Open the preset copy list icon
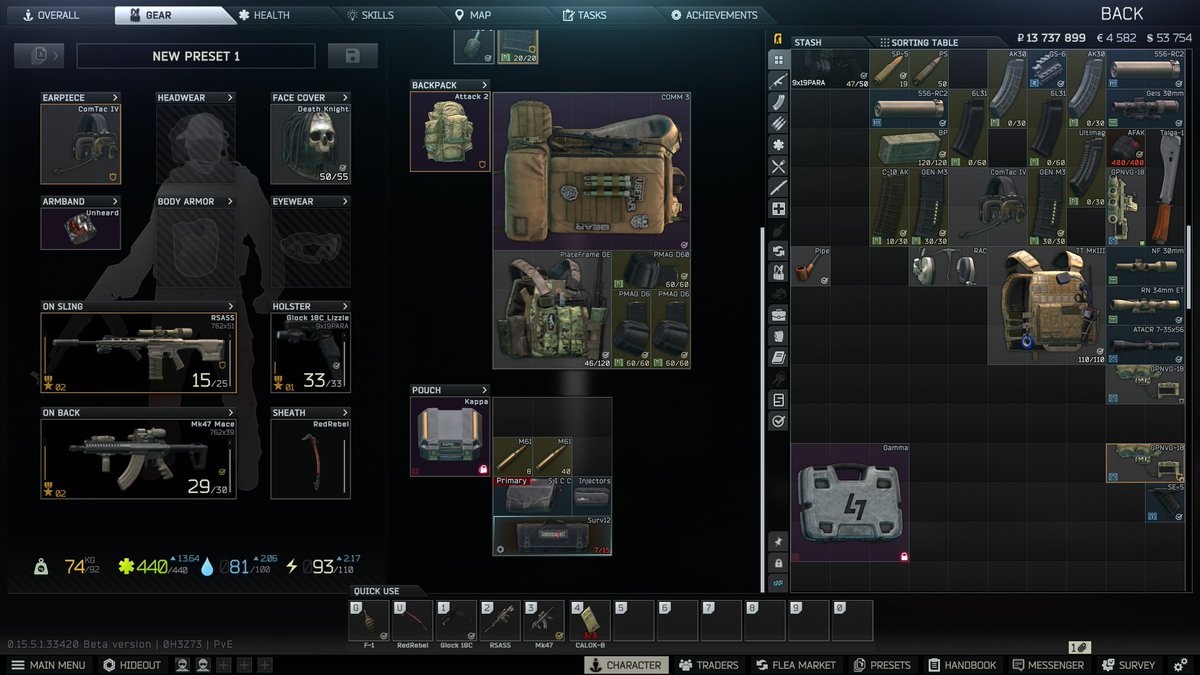 coord(40,56)
